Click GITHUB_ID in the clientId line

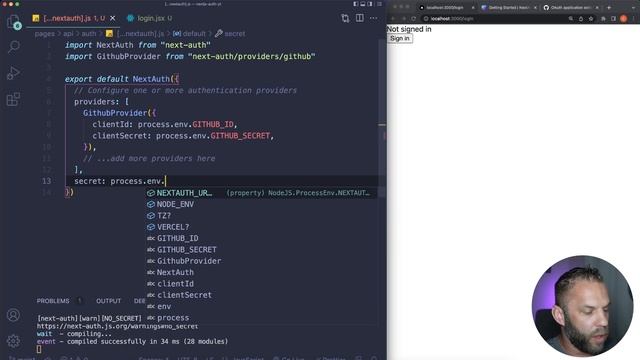[x=213, y=124]
